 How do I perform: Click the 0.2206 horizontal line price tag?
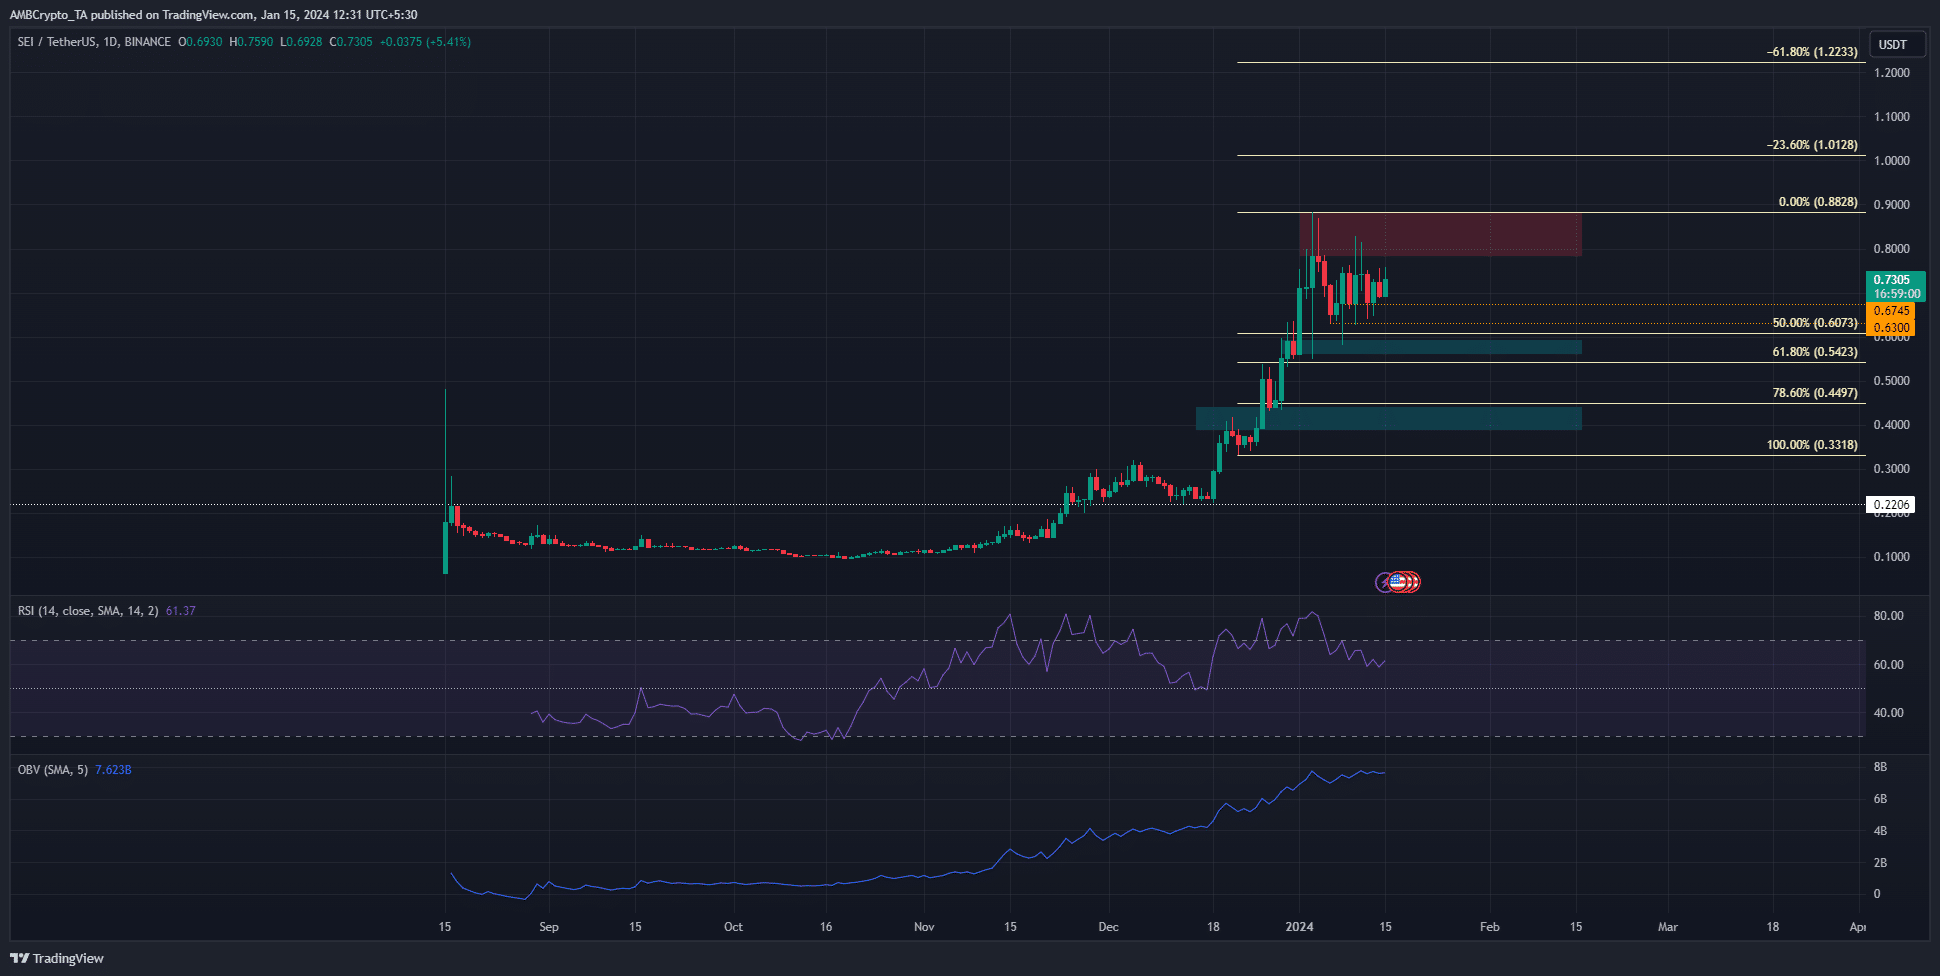(x=1891, y=505)
